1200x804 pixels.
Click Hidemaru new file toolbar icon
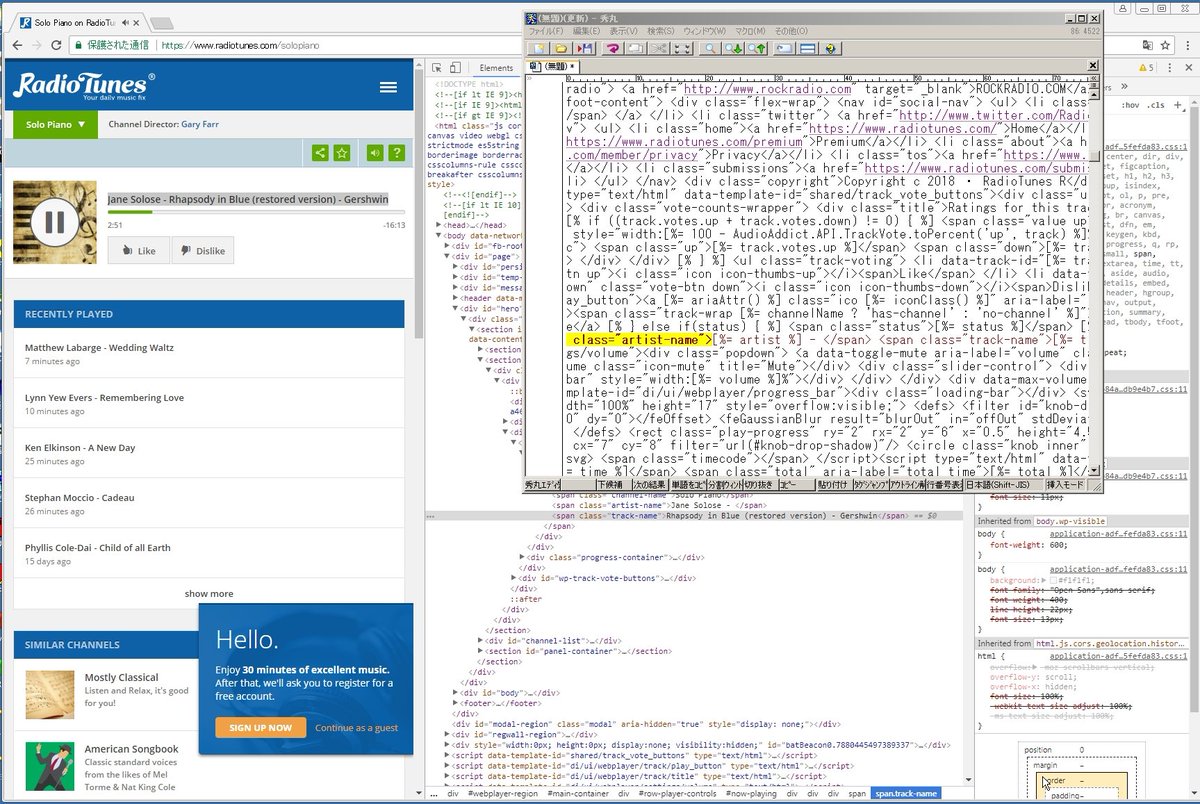[539, 48]
